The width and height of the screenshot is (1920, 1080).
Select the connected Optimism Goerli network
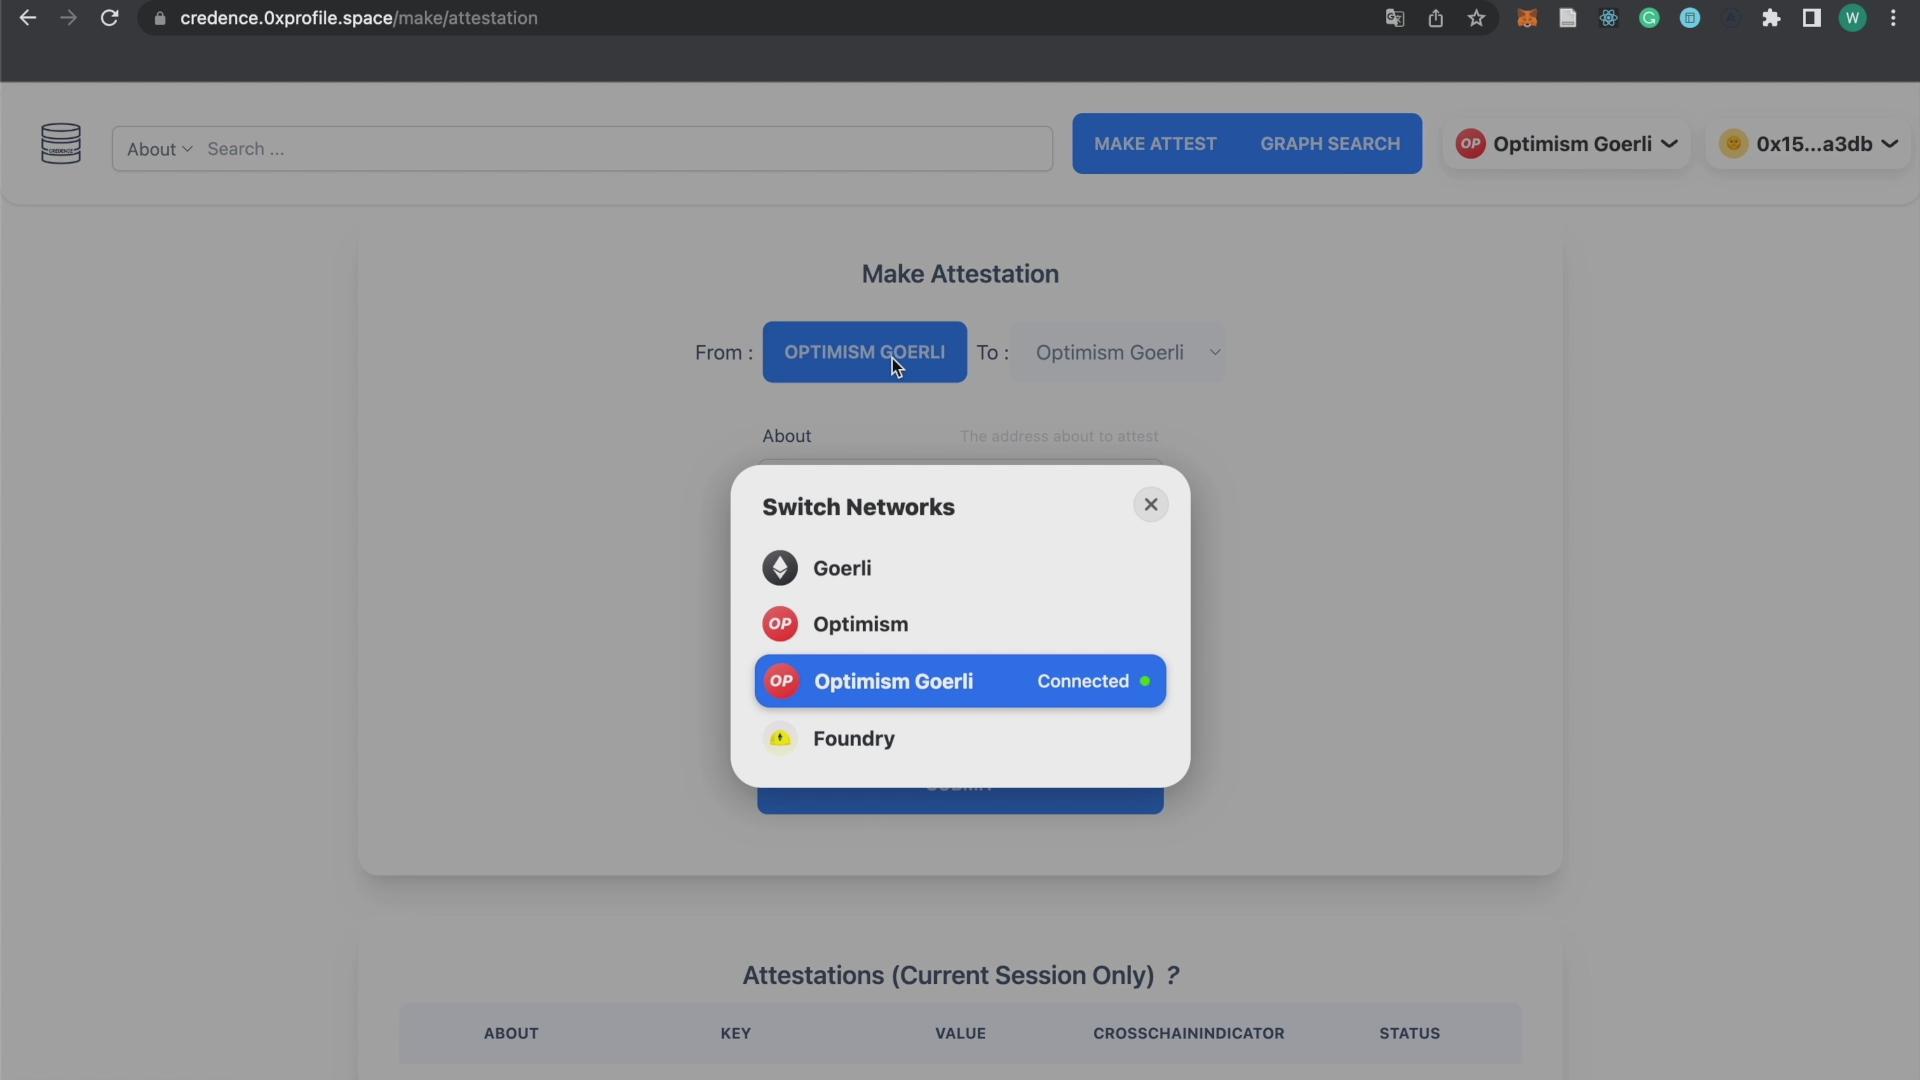pyautogui.click(x=960, y=681)
